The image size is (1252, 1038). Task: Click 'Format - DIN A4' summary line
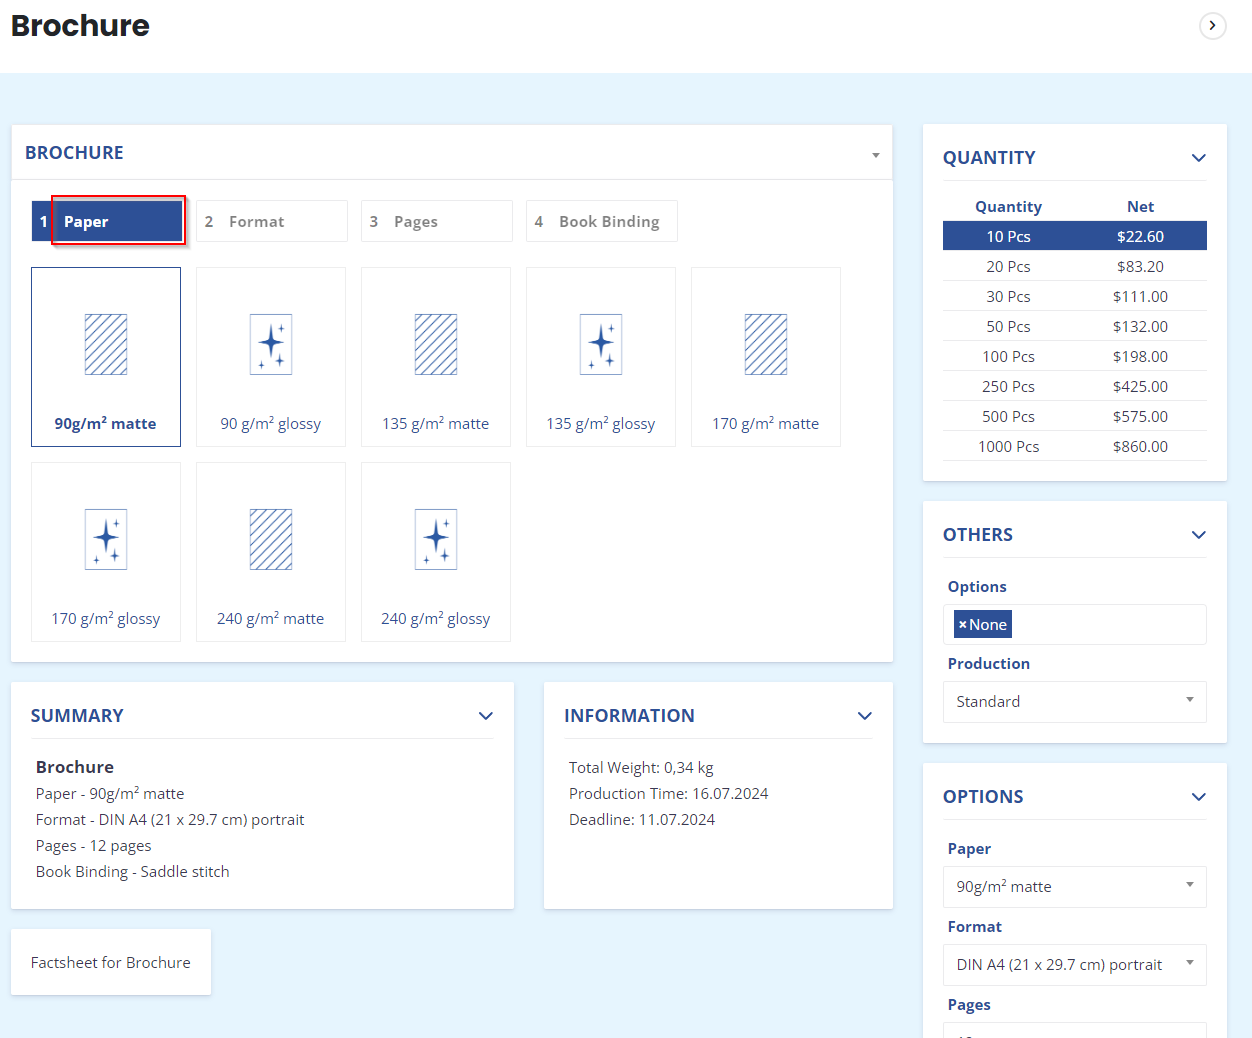pyautogui.click(x=170, y=820)
